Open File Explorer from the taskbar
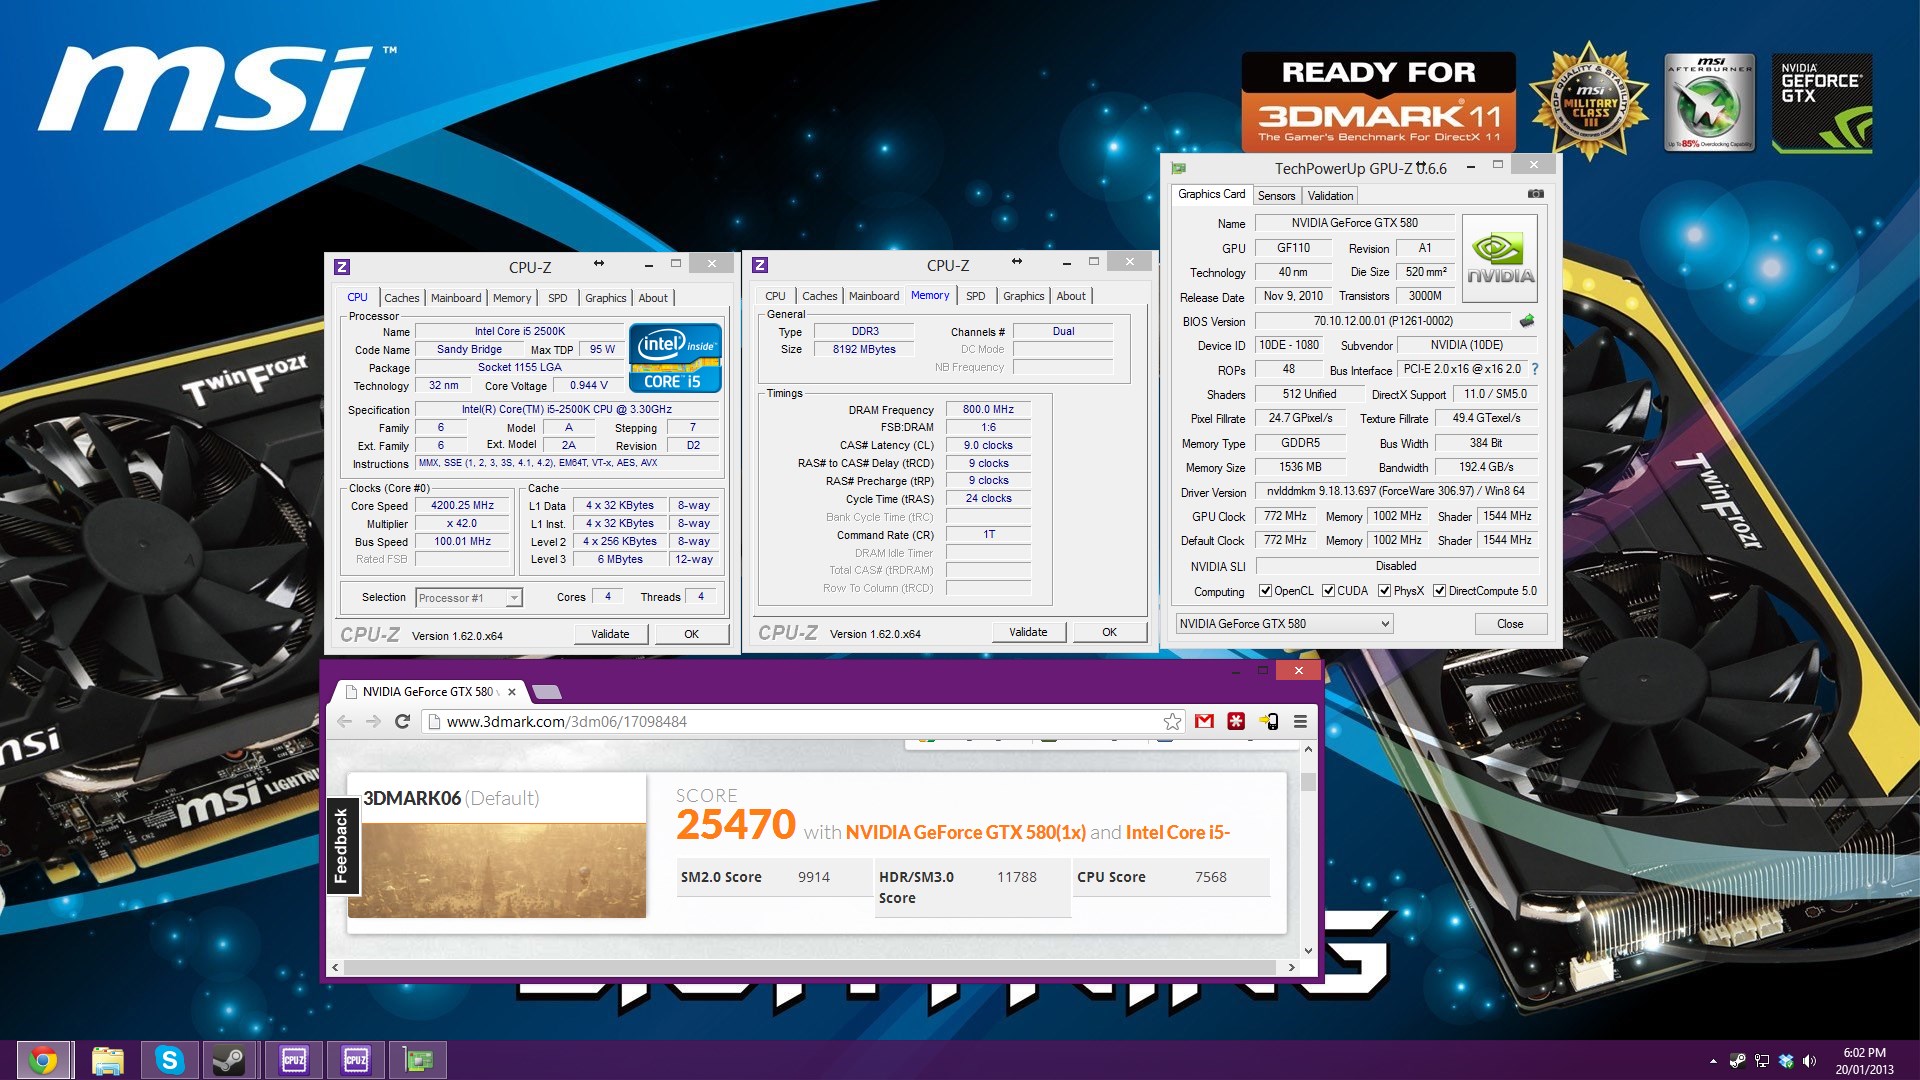Viewport: 1920px width, 1080px height. click(x=107, y=1060)
